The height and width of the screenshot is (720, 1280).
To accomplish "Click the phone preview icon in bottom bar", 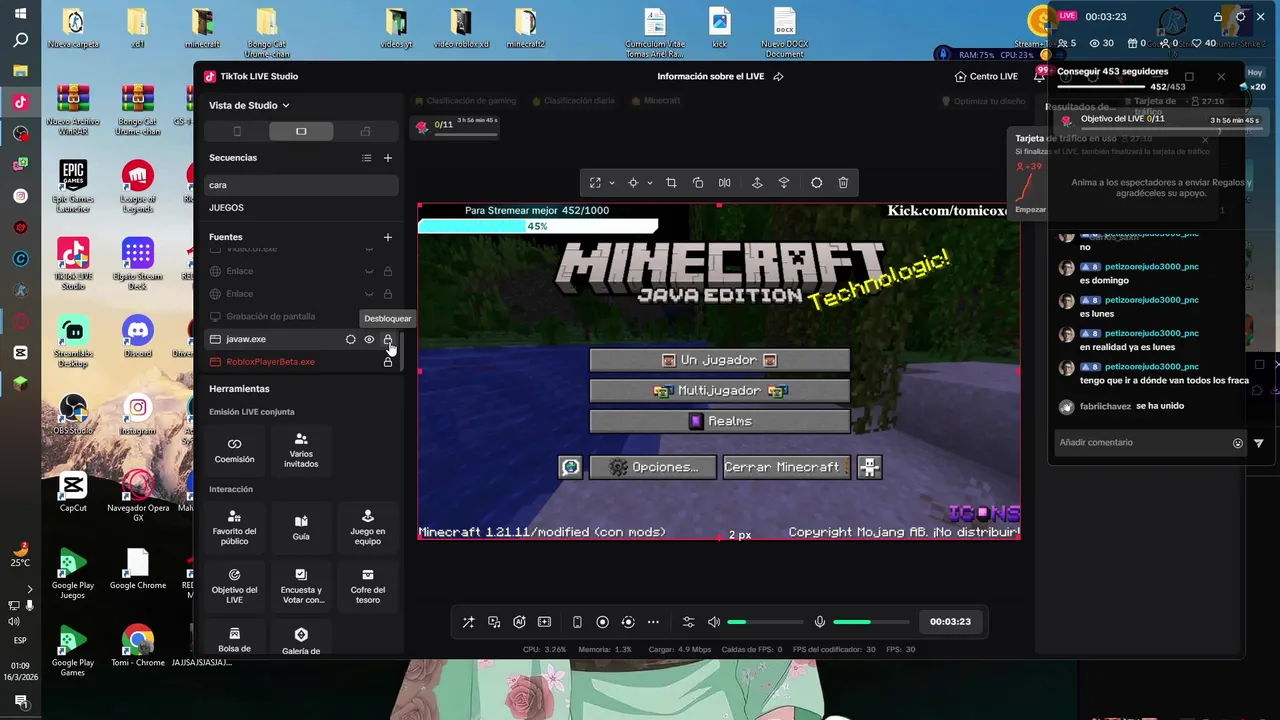I will coord(577,622).
